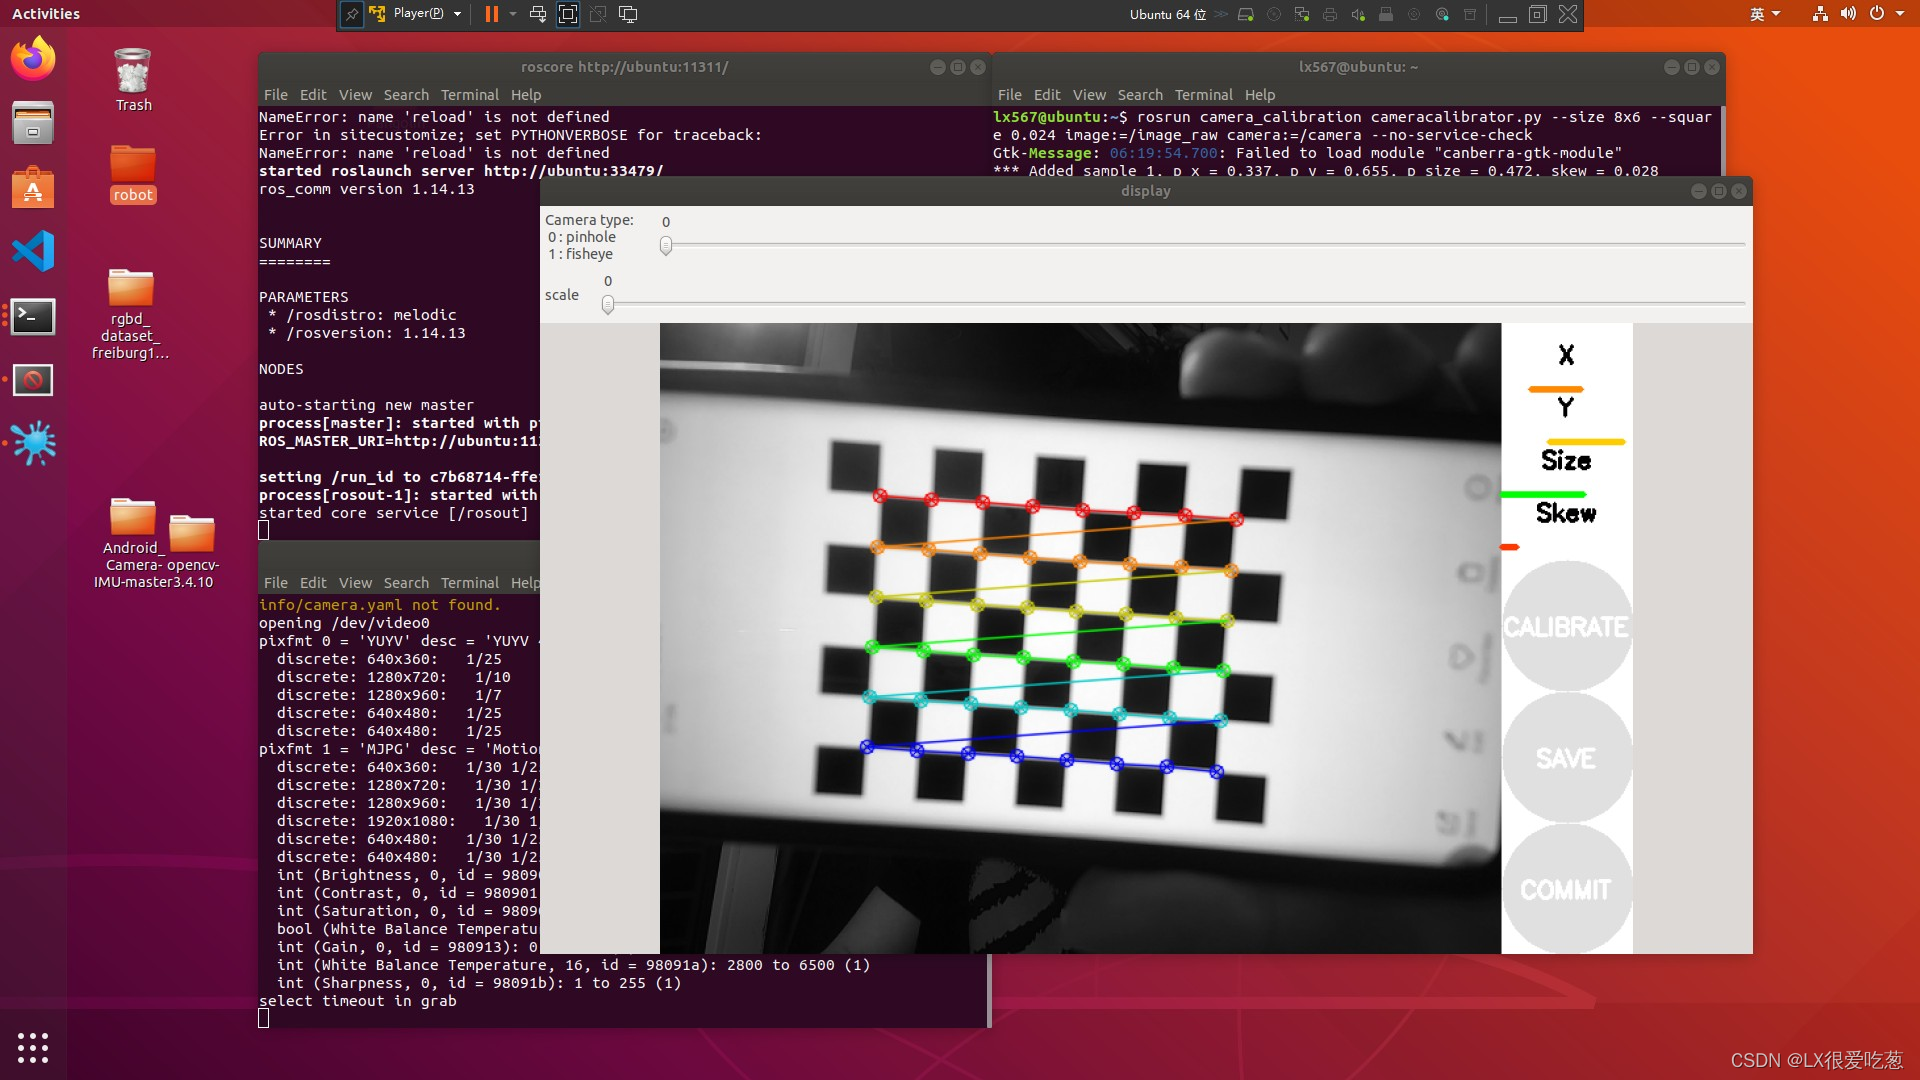Open Search menu in lx567@ubuntu terminal
The image size is (1920, 1080).
point(1140,95)
